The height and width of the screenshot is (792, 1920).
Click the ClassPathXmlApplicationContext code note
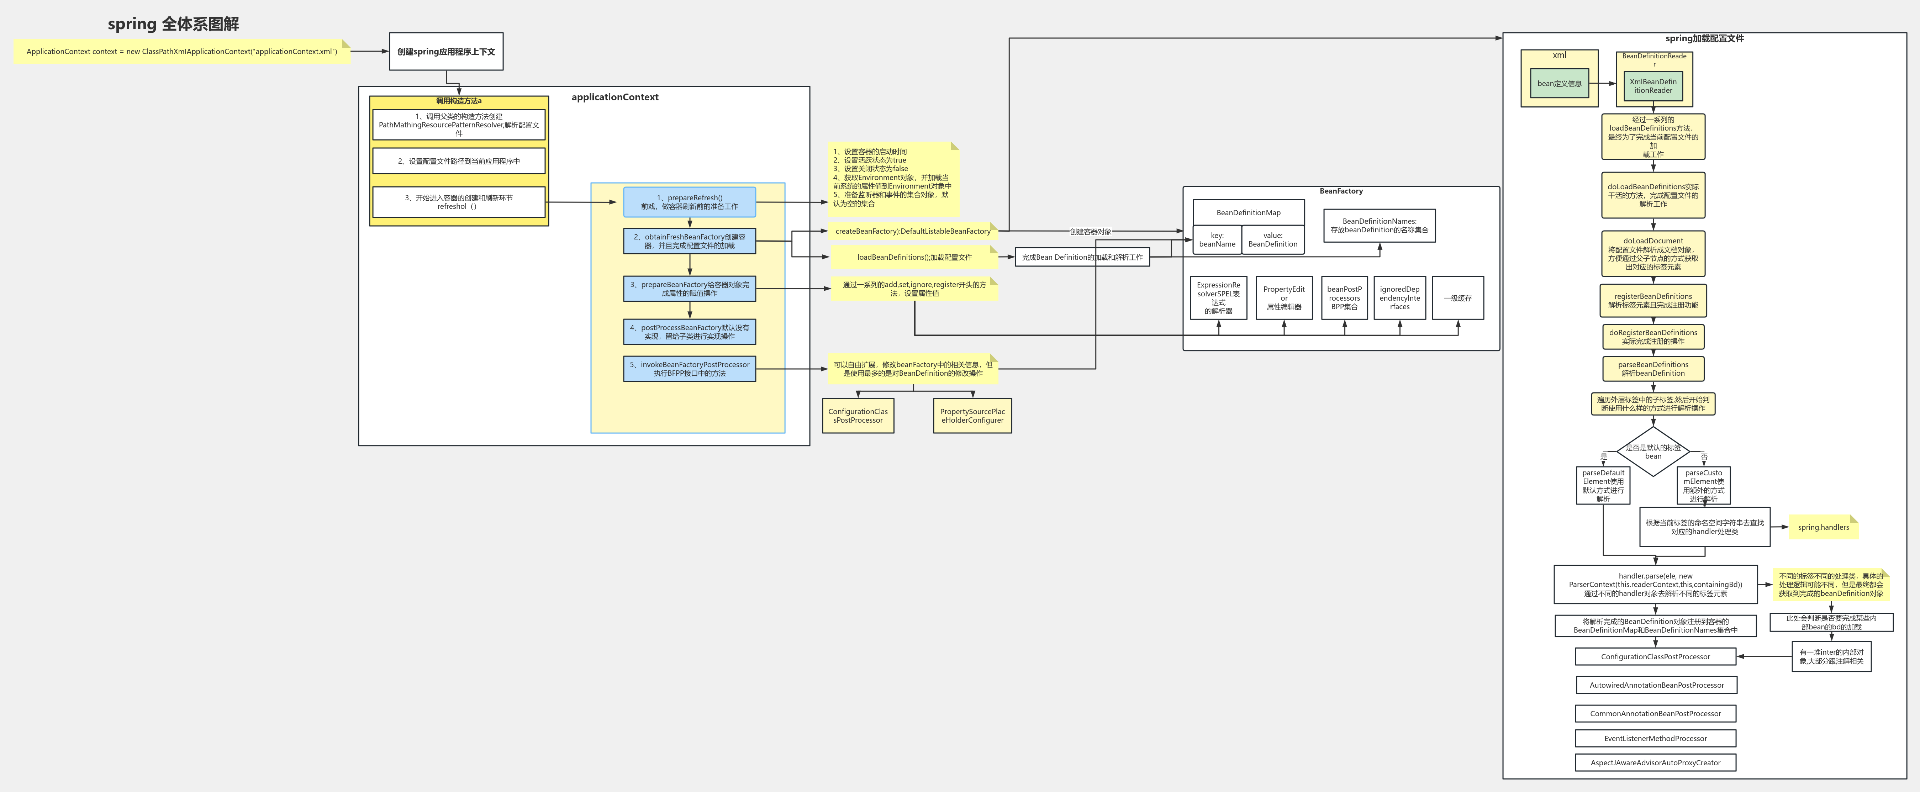pos(182,51)
